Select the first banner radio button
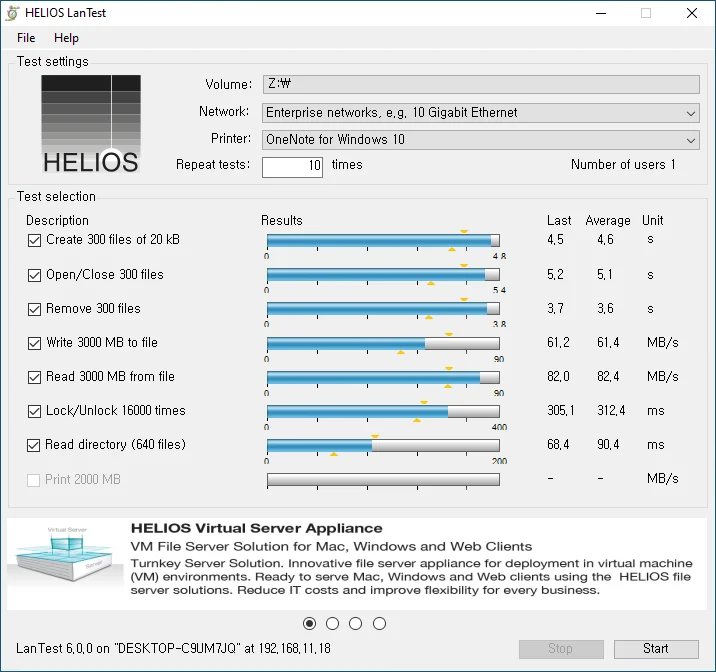Image resolution: width=716 pixels, height=672 pixels. 309,624
